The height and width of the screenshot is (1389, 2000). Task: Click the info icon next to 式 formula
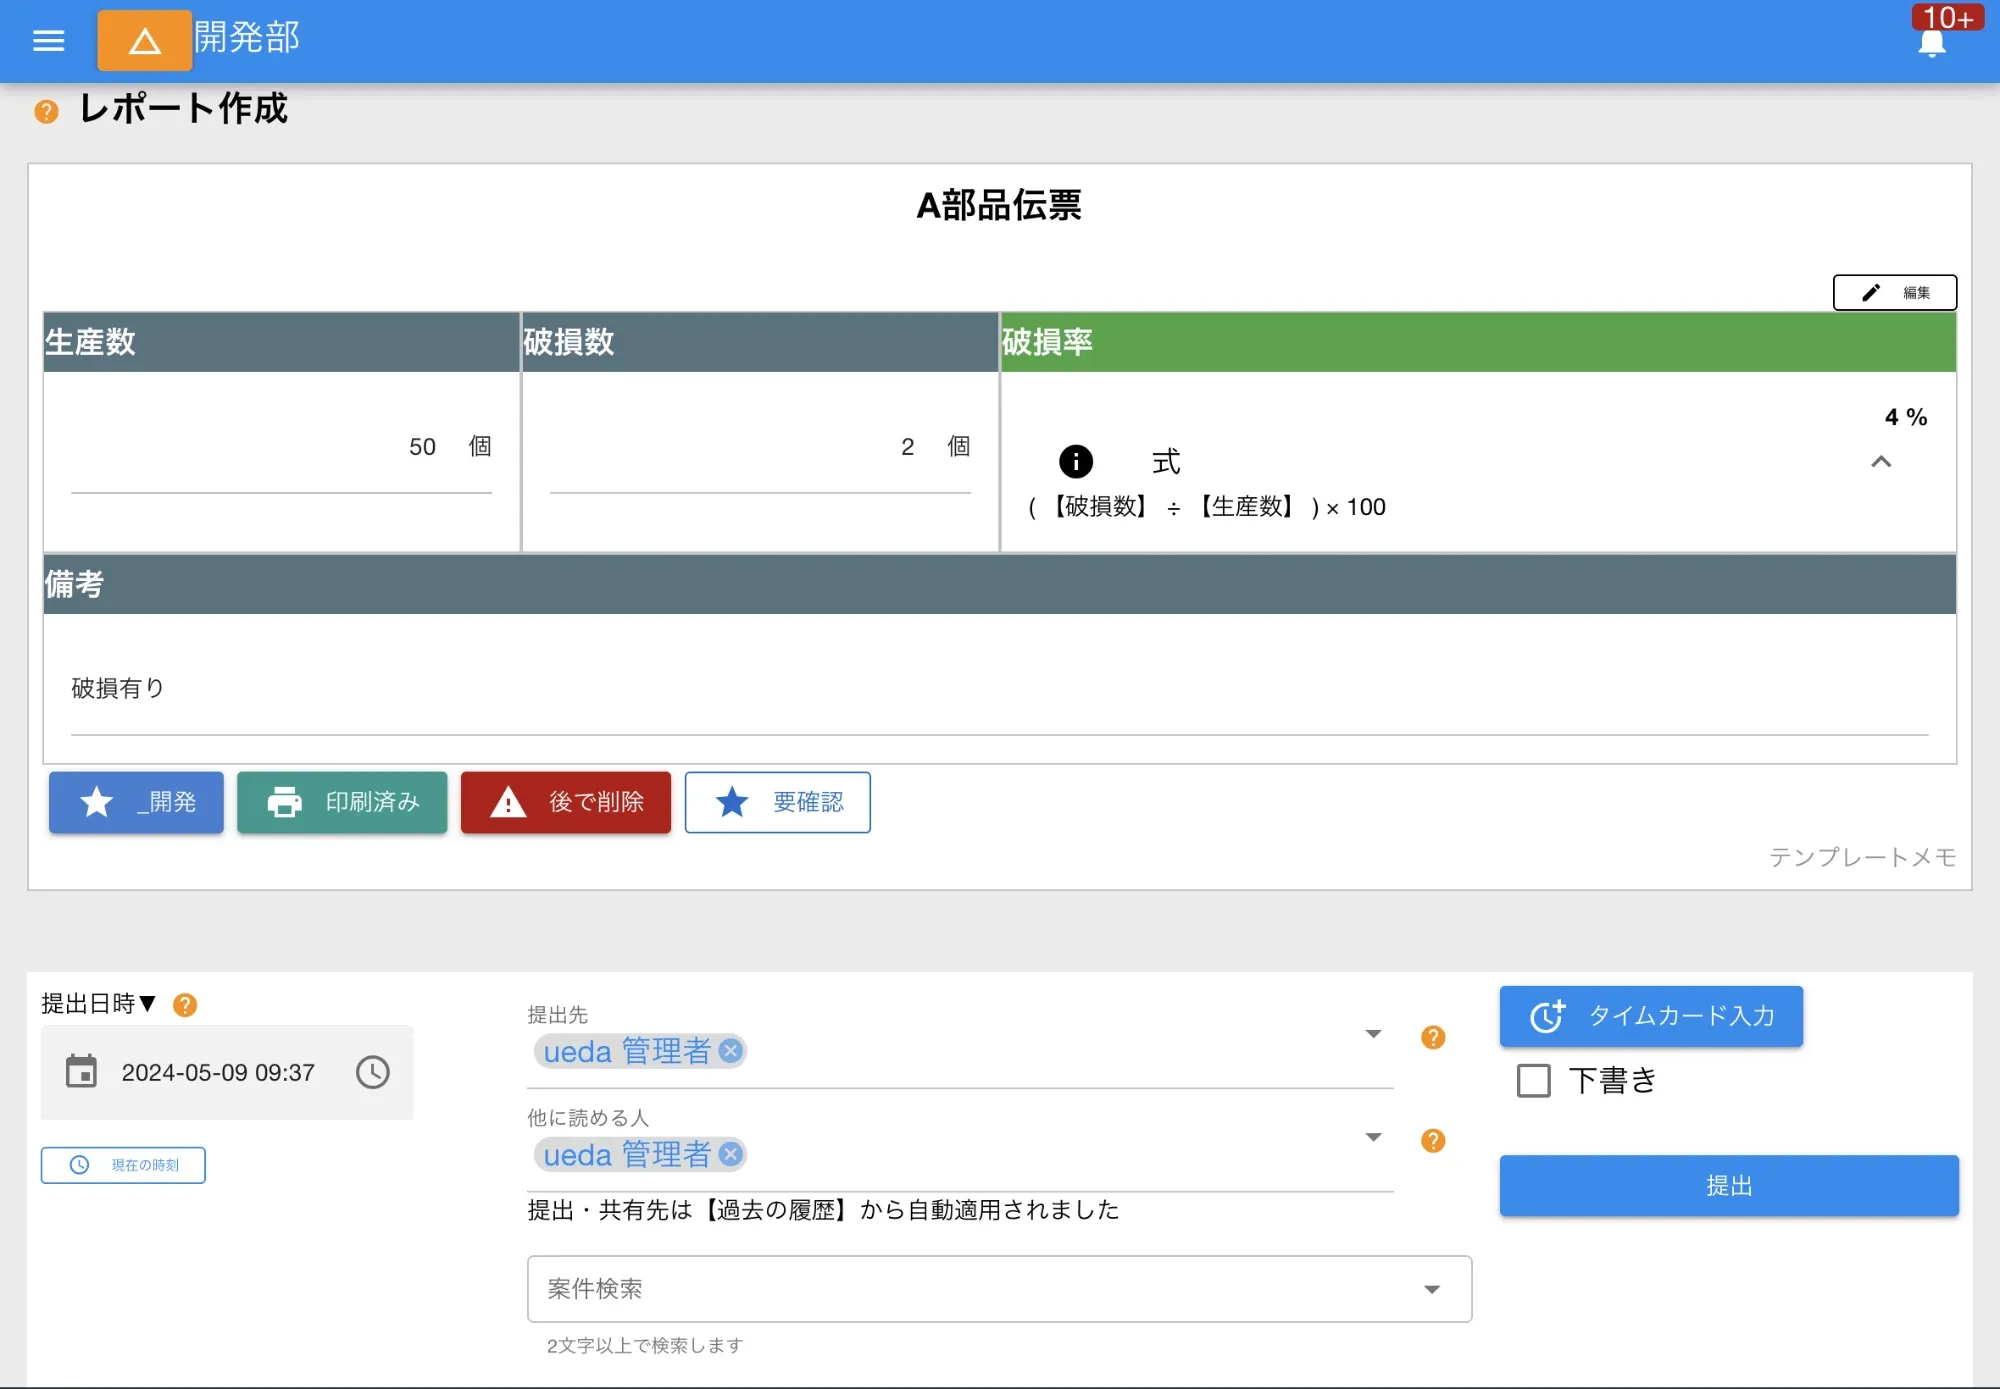coord(1075,461)
